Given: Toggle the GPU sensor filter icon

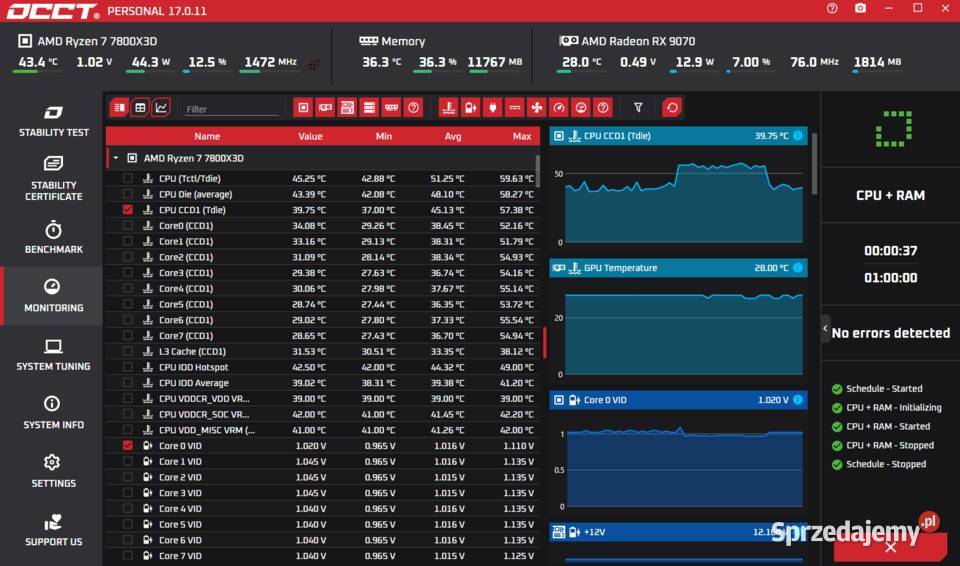Looking at the screenshot, I should pos(325,108).
